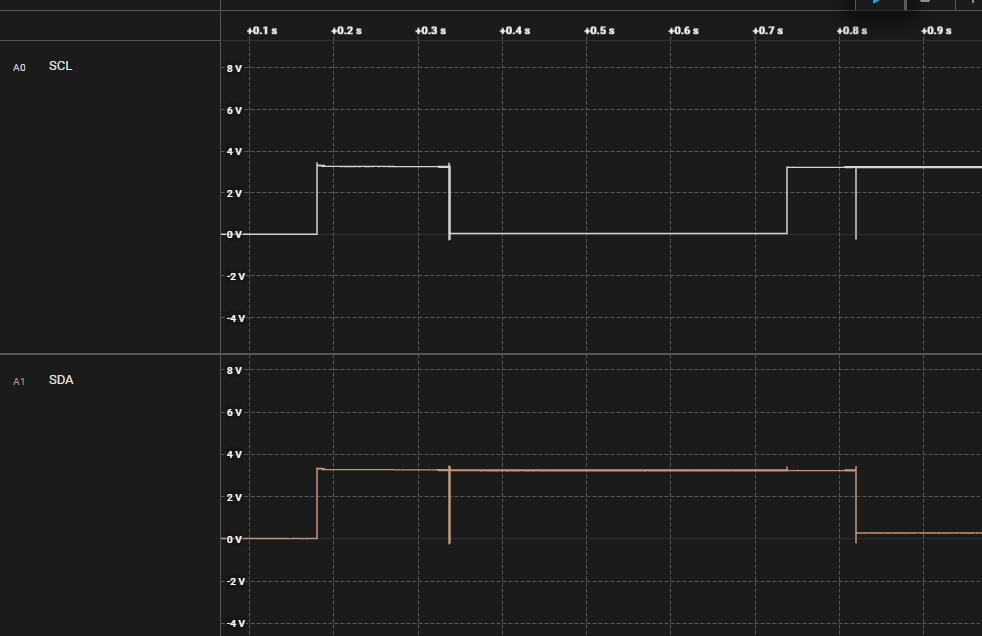
Task: Click the SDA downward spike after +0.3 s
Action: click(450, 505)
